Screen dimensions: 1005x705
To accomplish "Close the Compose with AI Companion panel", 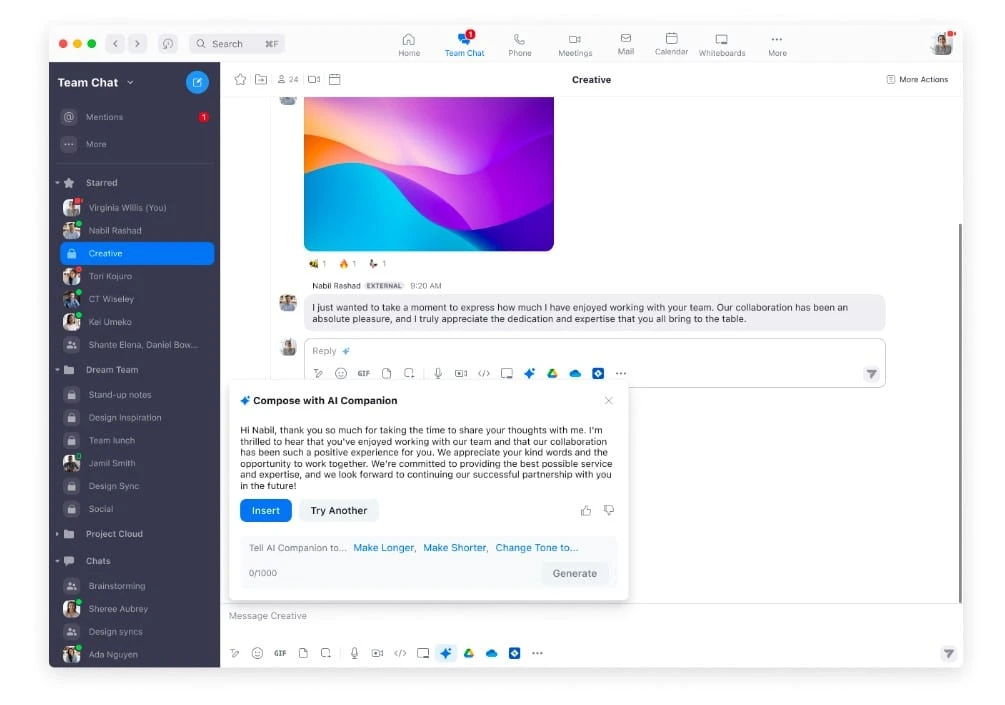I will click(x=609, y=401).
